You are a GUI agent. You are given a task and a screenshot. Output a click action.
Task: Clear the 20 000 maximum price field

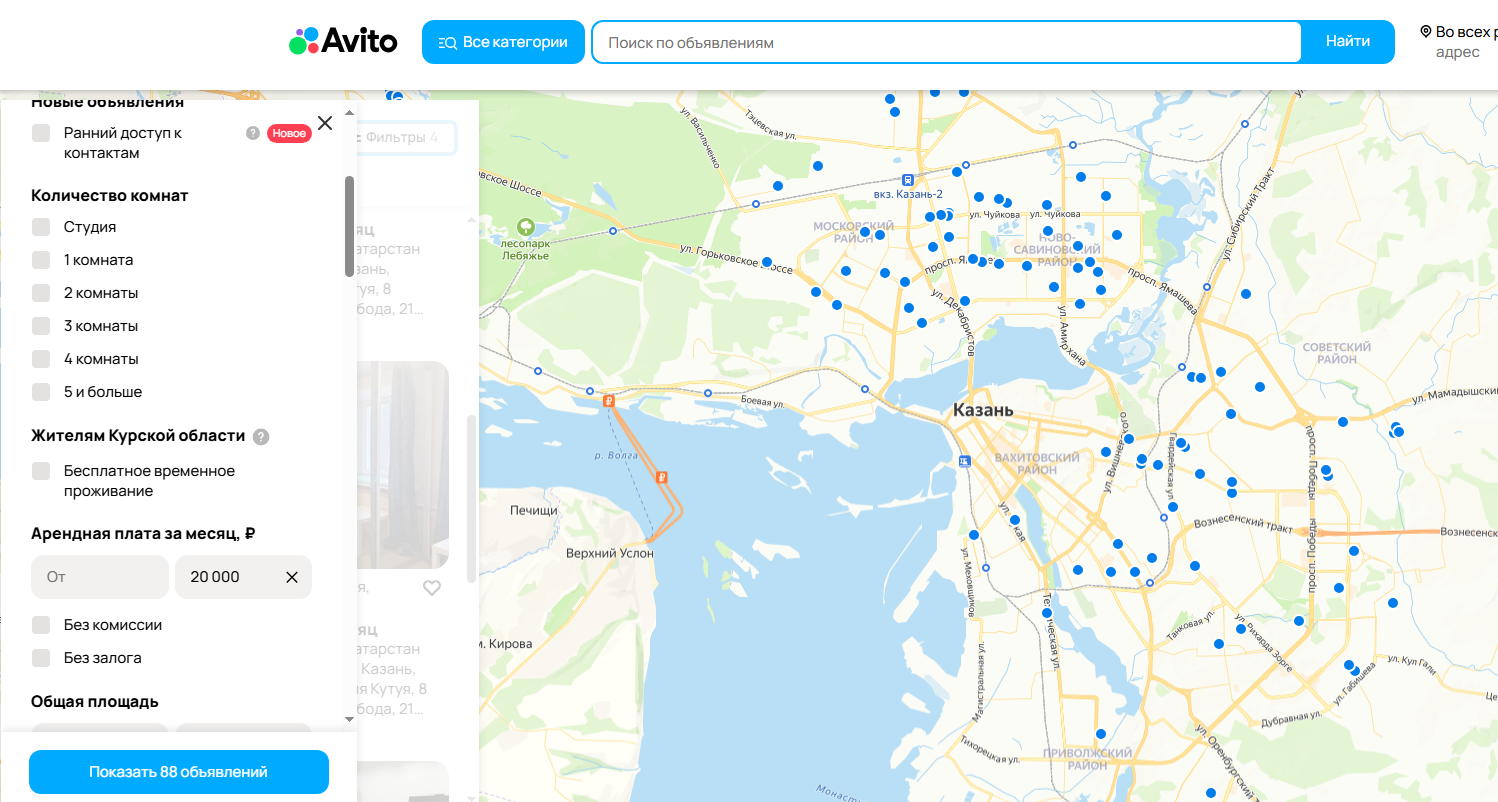(292, 577)
